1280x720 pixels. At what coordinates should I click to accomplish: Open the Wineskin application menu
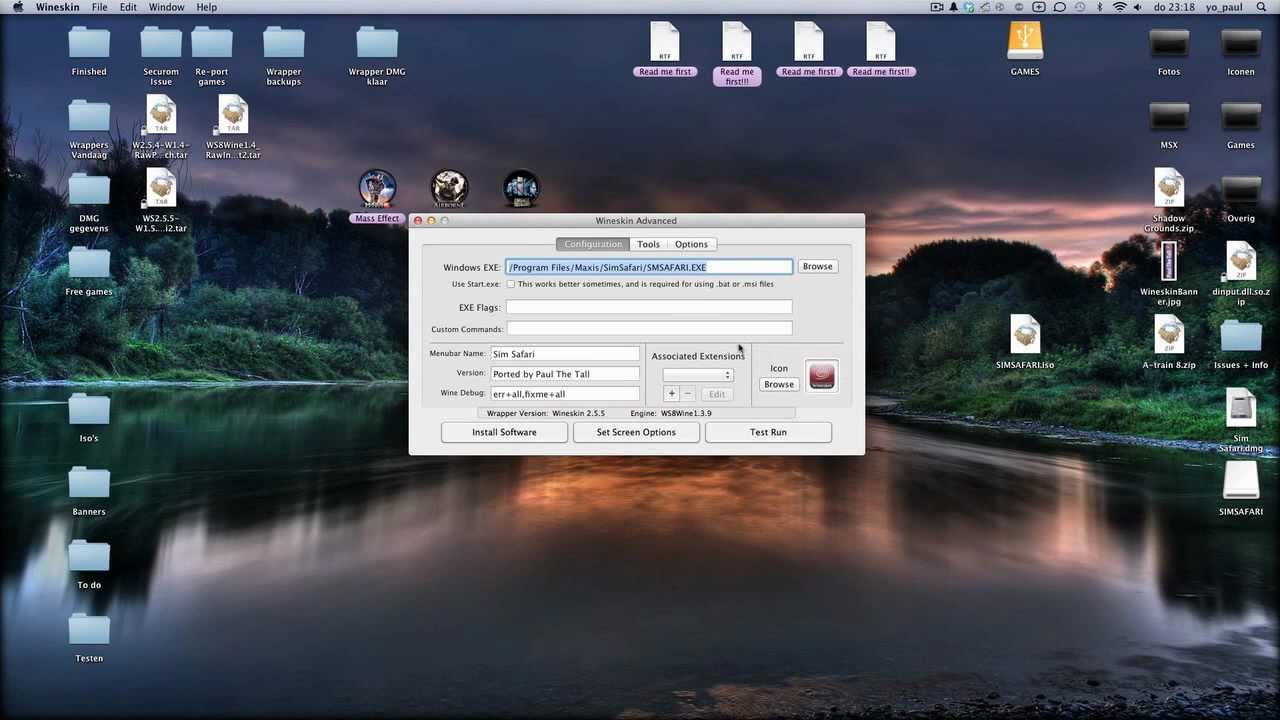pyautogui.click(x=57, y=7)
